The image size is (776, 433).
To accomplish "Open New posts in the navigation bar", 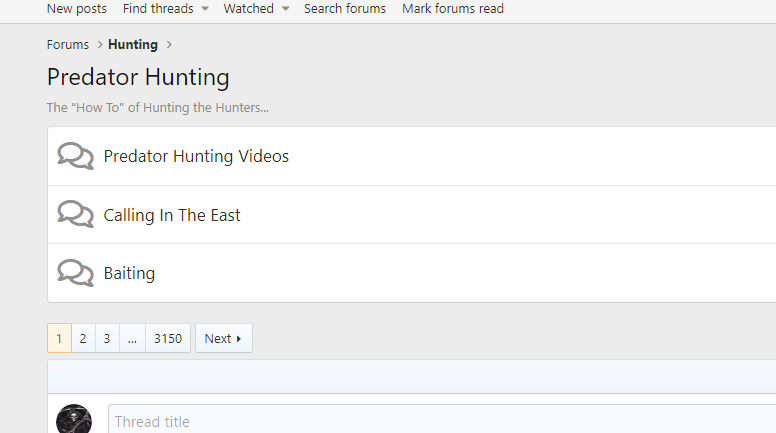I will click(x=77, y=9).
